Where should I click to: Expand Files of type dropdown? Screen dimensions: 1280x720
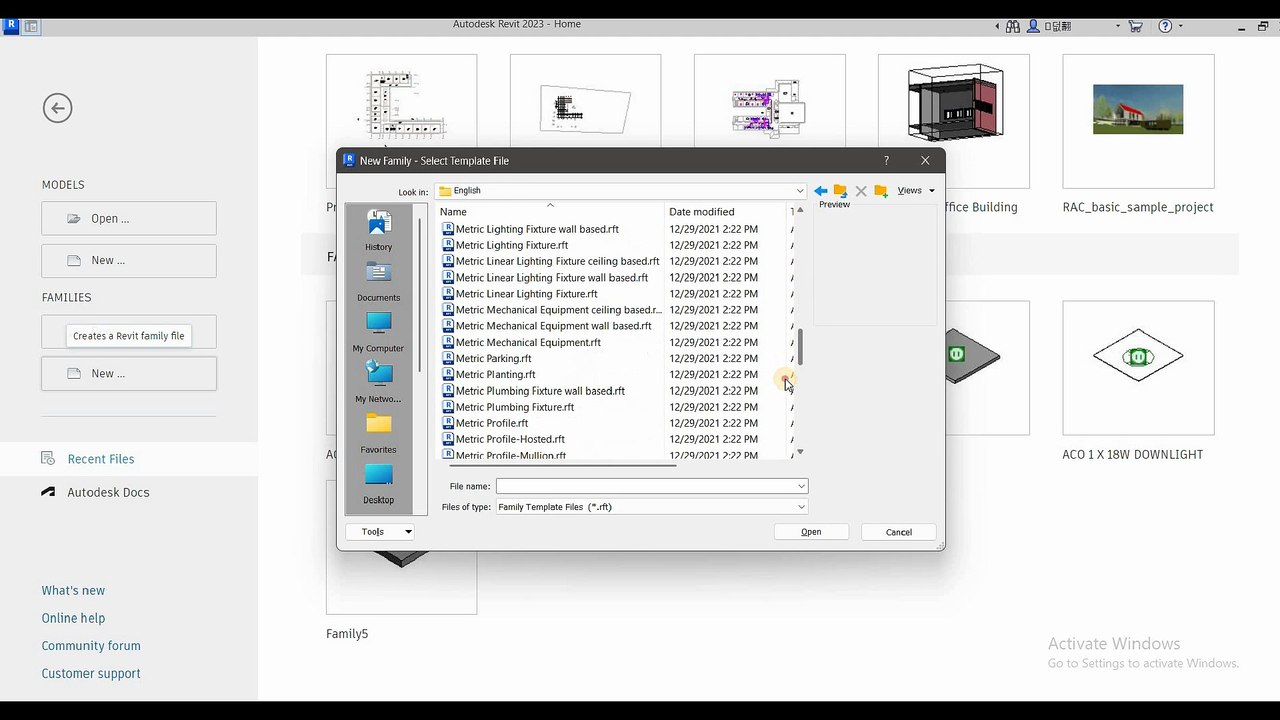(801, 507)
